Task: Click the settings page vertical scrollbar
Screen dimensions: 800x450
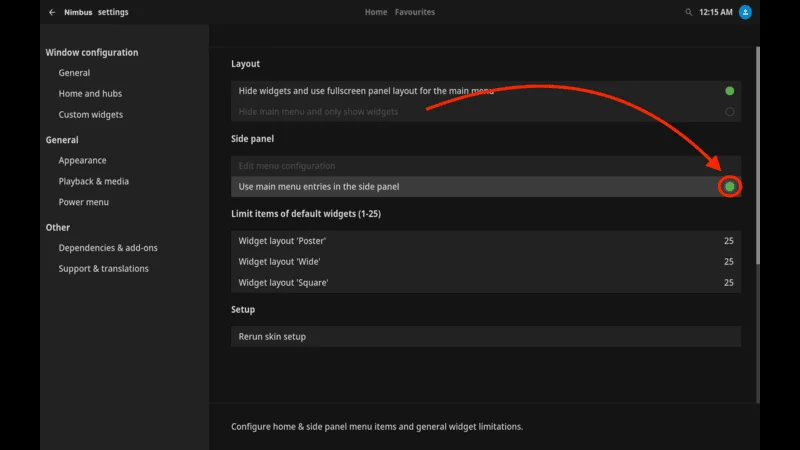Action: tap(758, 156)
